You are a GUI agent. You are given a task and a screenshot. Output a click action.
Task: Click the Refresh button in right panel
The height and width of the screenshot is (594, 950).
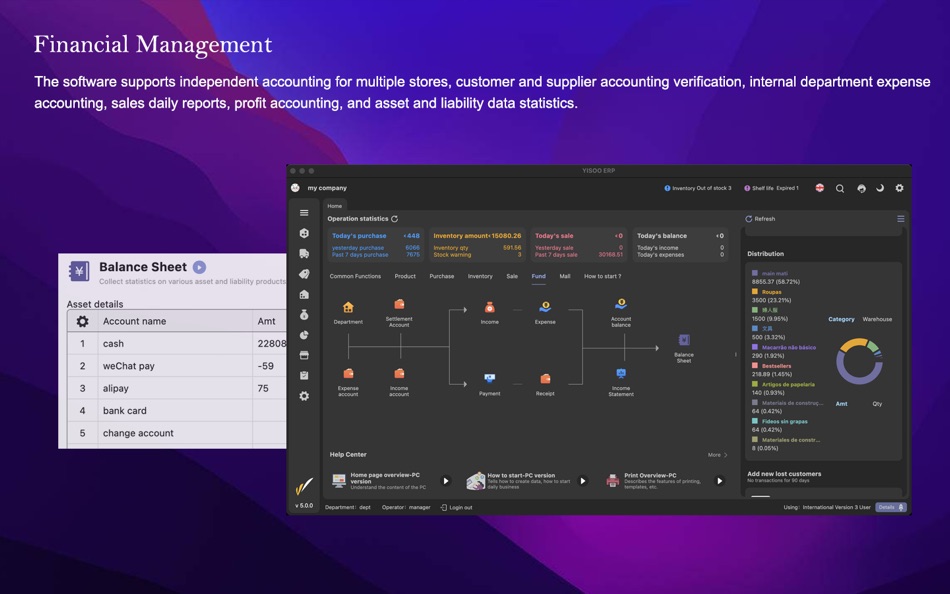(760, 219)
